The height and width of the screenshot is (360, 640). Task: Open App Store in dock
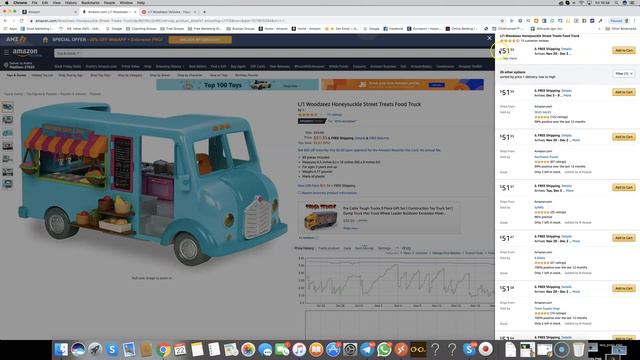pos(333,349)
